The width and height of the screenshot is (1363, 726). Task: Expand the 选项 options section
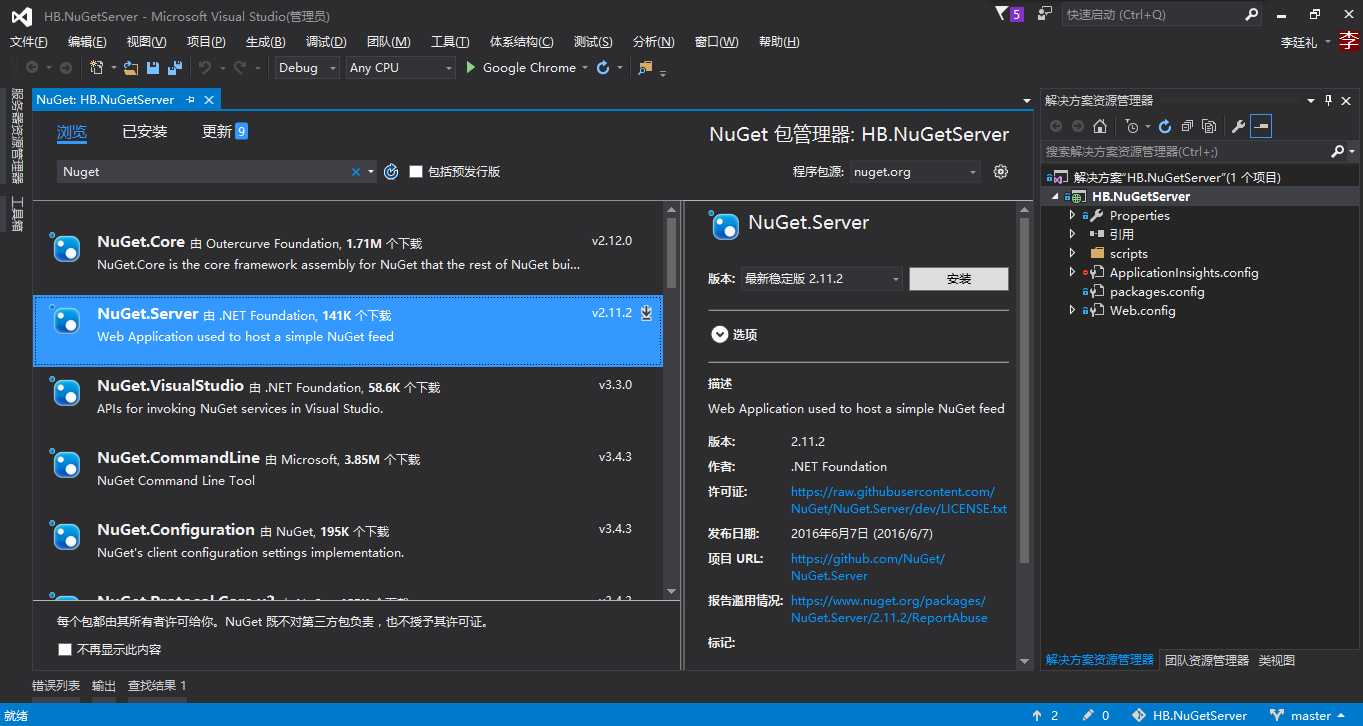(719, 335)
